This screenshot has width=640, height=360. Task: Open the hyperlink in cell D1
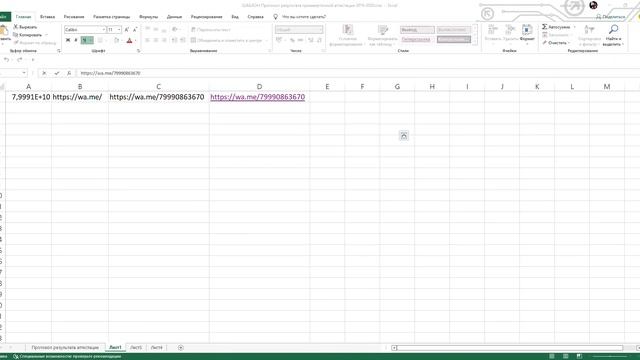[258, 97]
